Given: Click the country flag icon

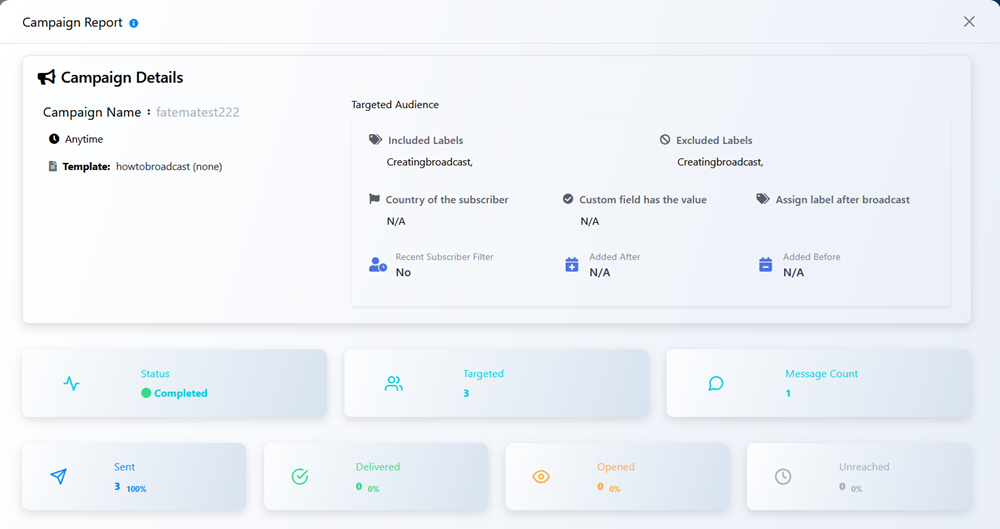Looking at the screenshot, I should pyautogui.click(x=375, y=199).
